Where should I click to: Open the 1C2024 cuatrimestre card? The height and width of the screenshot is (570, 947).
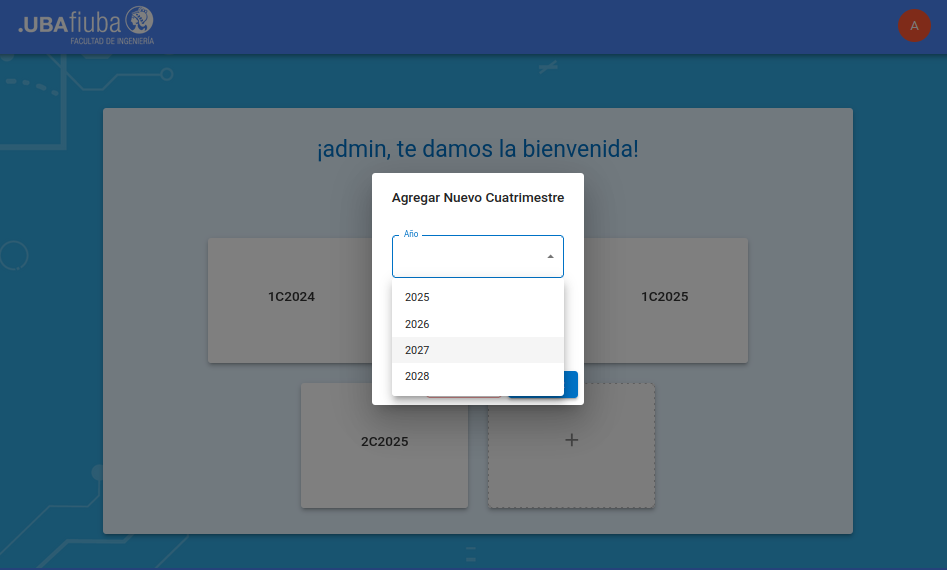[290, 297]
